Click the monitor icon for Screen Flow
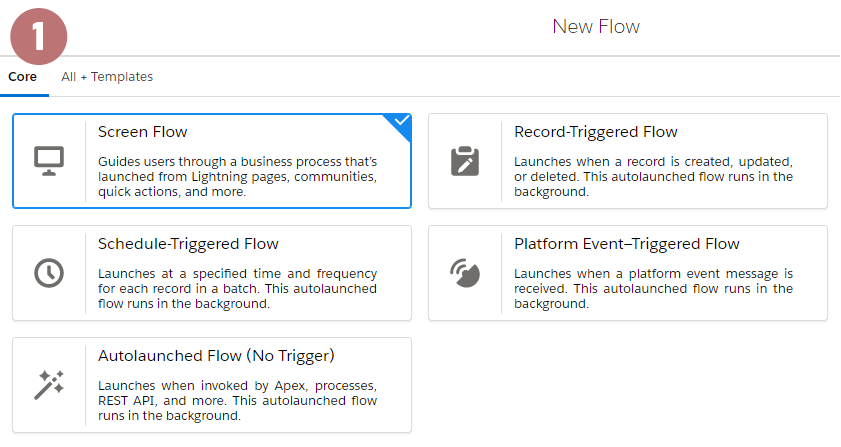Screen dimensions: 841x447 point(49,161)
